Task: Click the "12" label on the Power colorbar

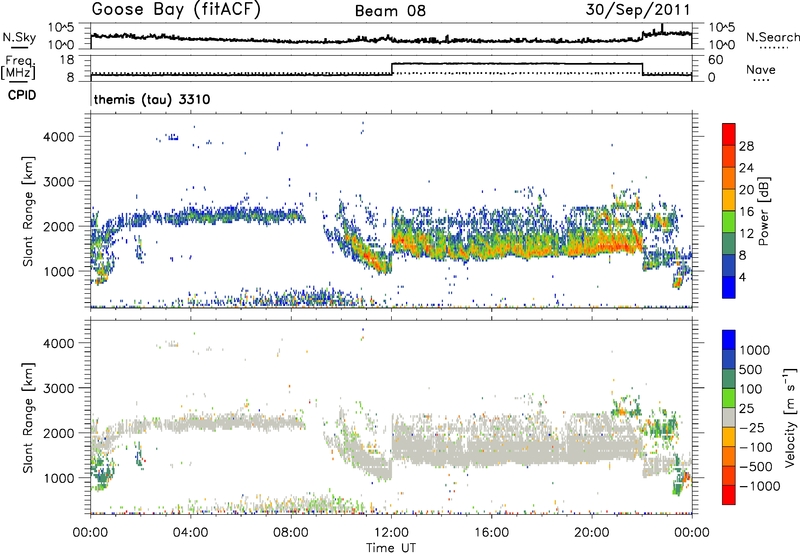Action: (x=746, y=234)
